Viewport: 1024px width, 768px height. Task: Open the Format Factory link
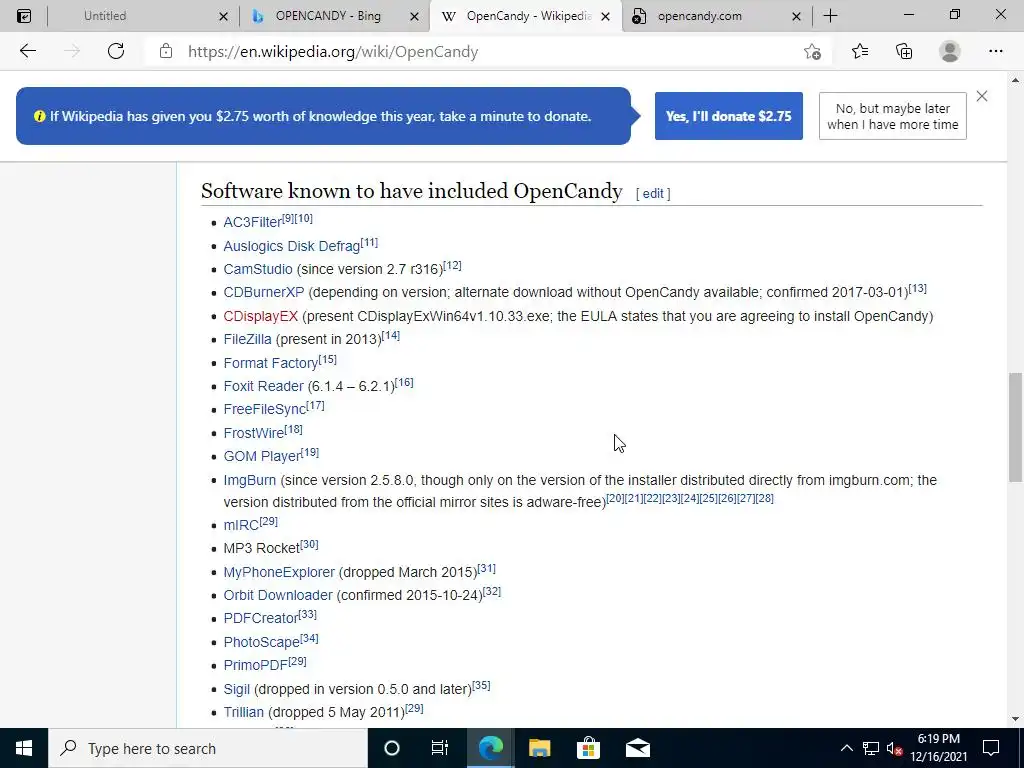coord(270,363)
